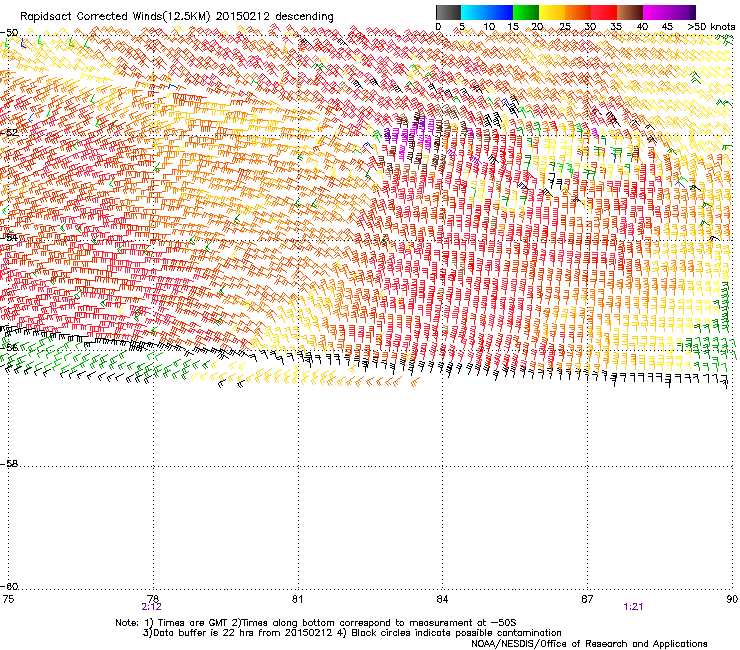Click the green 15-20 knots legend segment
Viewport: 740px width, 650px height.
pyautogui.click(x=526, y=12)
